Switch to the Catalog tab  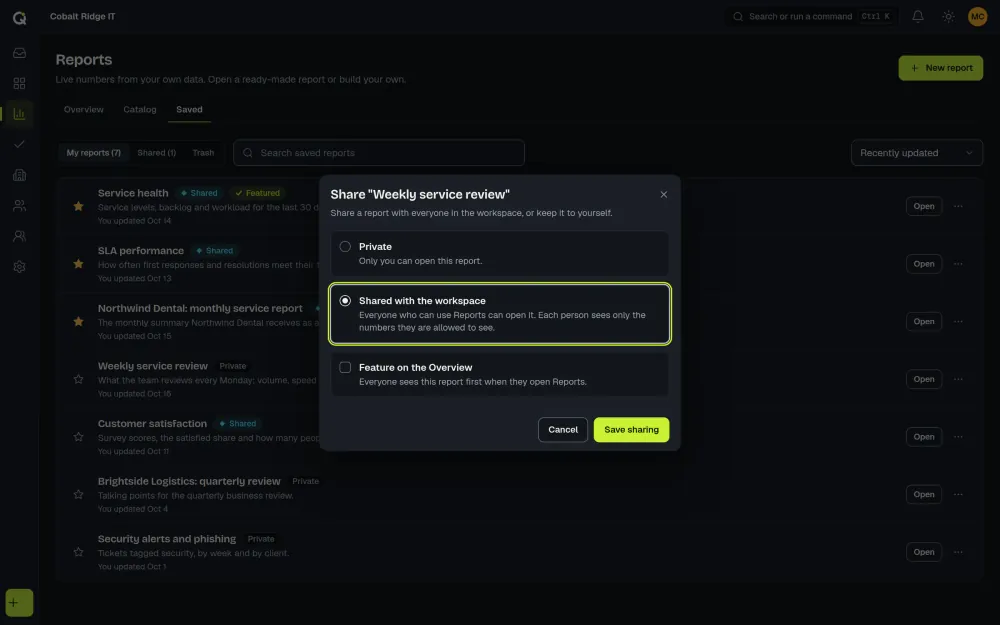point(140,110)
